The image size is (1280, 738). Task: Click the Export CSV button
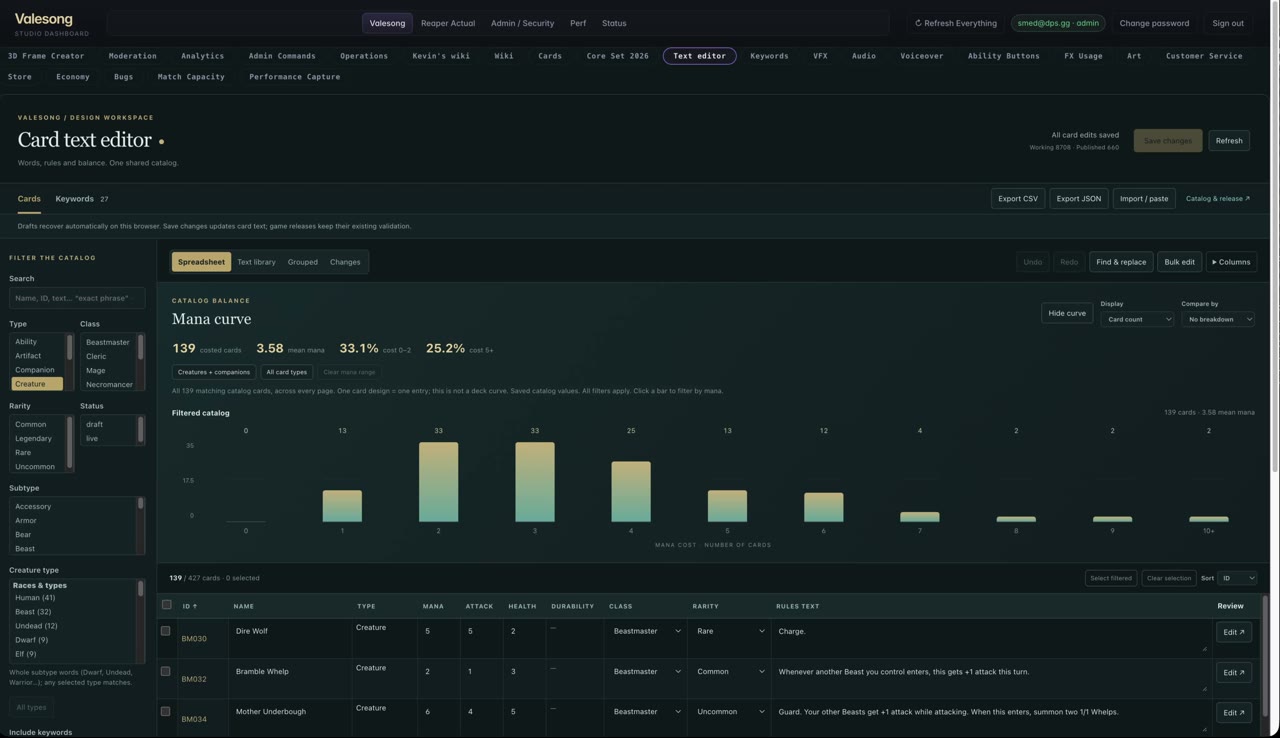click(x=1018, y=199)
